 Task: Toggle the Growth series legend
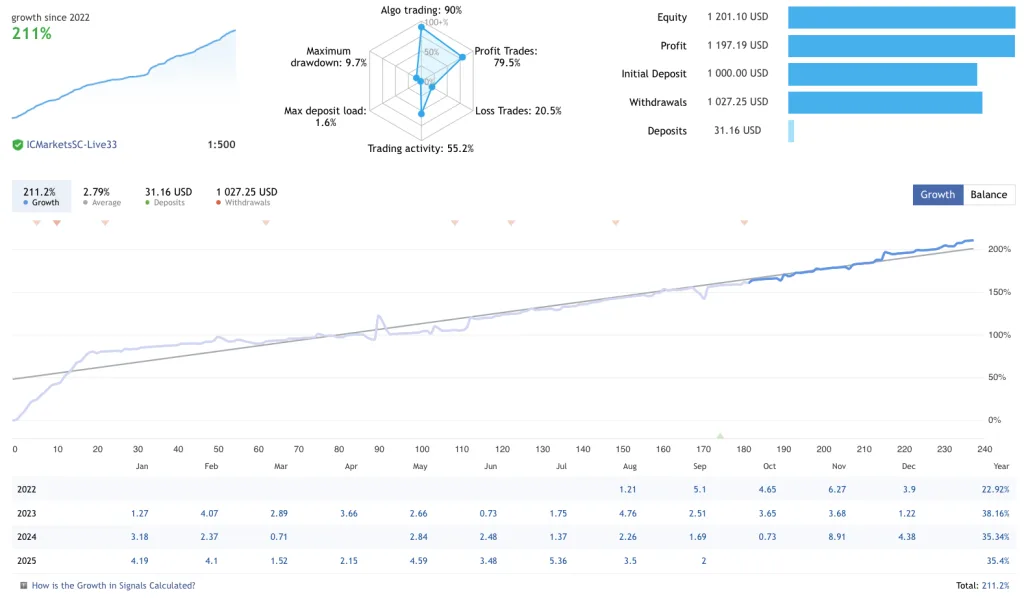point(41,196)
